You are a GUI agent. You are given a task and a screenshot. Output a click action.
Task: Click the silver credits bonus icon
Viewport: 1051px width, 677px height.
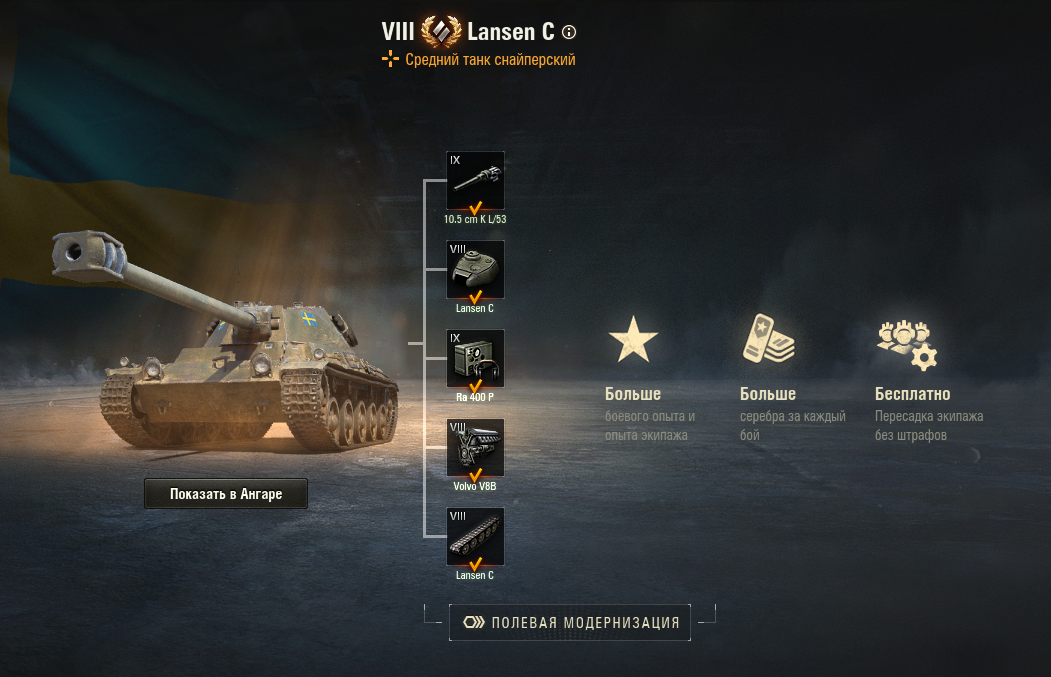[x=769, y=338]
